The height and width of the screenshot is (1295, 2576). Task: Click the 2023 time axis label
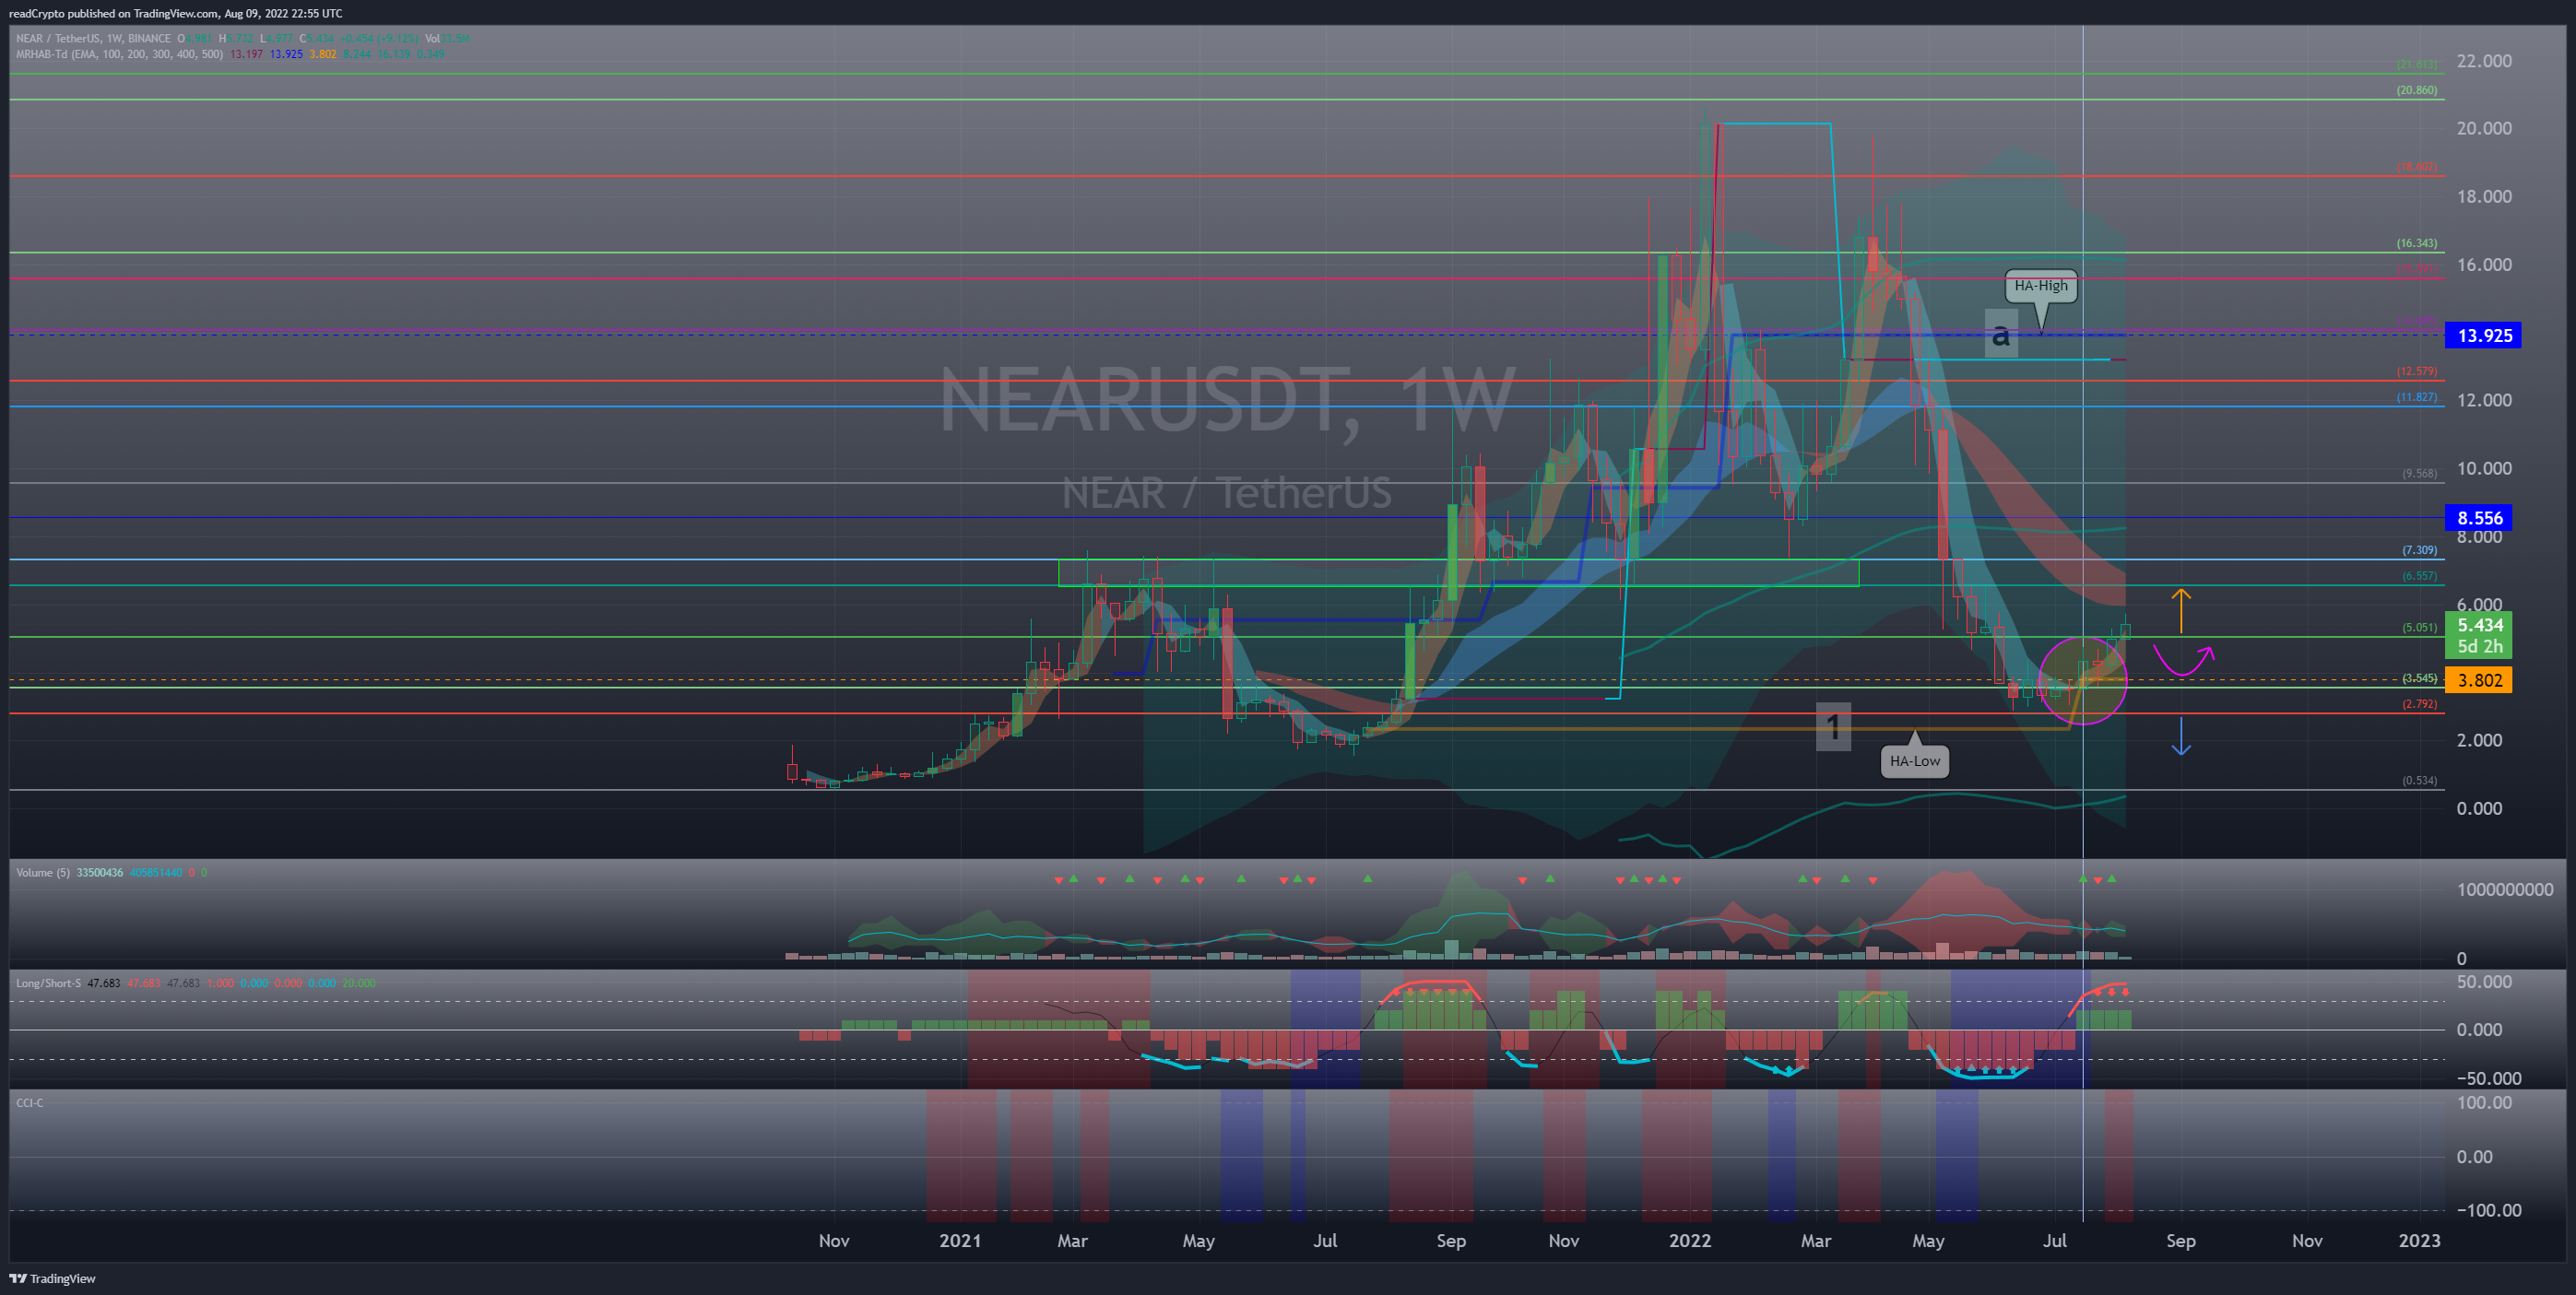pyautogui.click(x=2419, y=1240)
